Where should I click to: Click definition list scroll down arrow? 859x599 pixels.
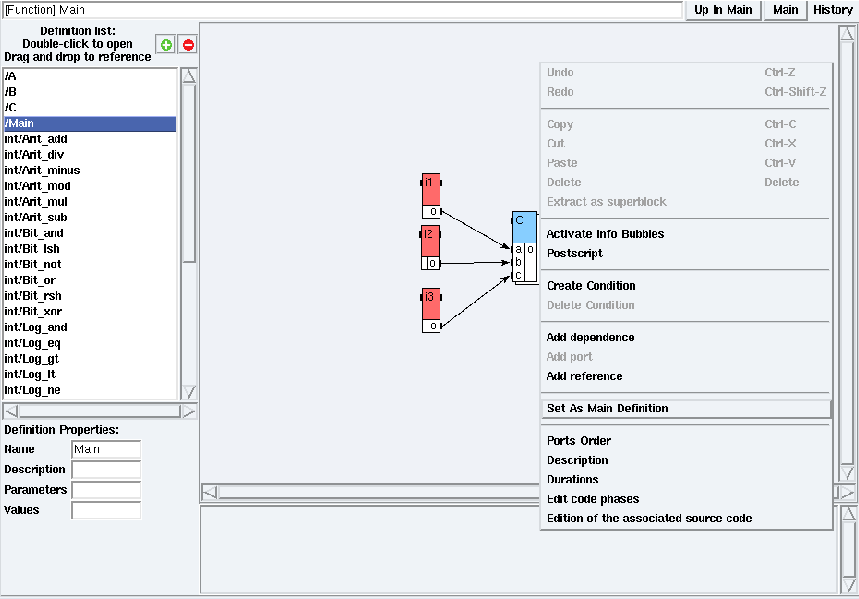click(189, 392)
